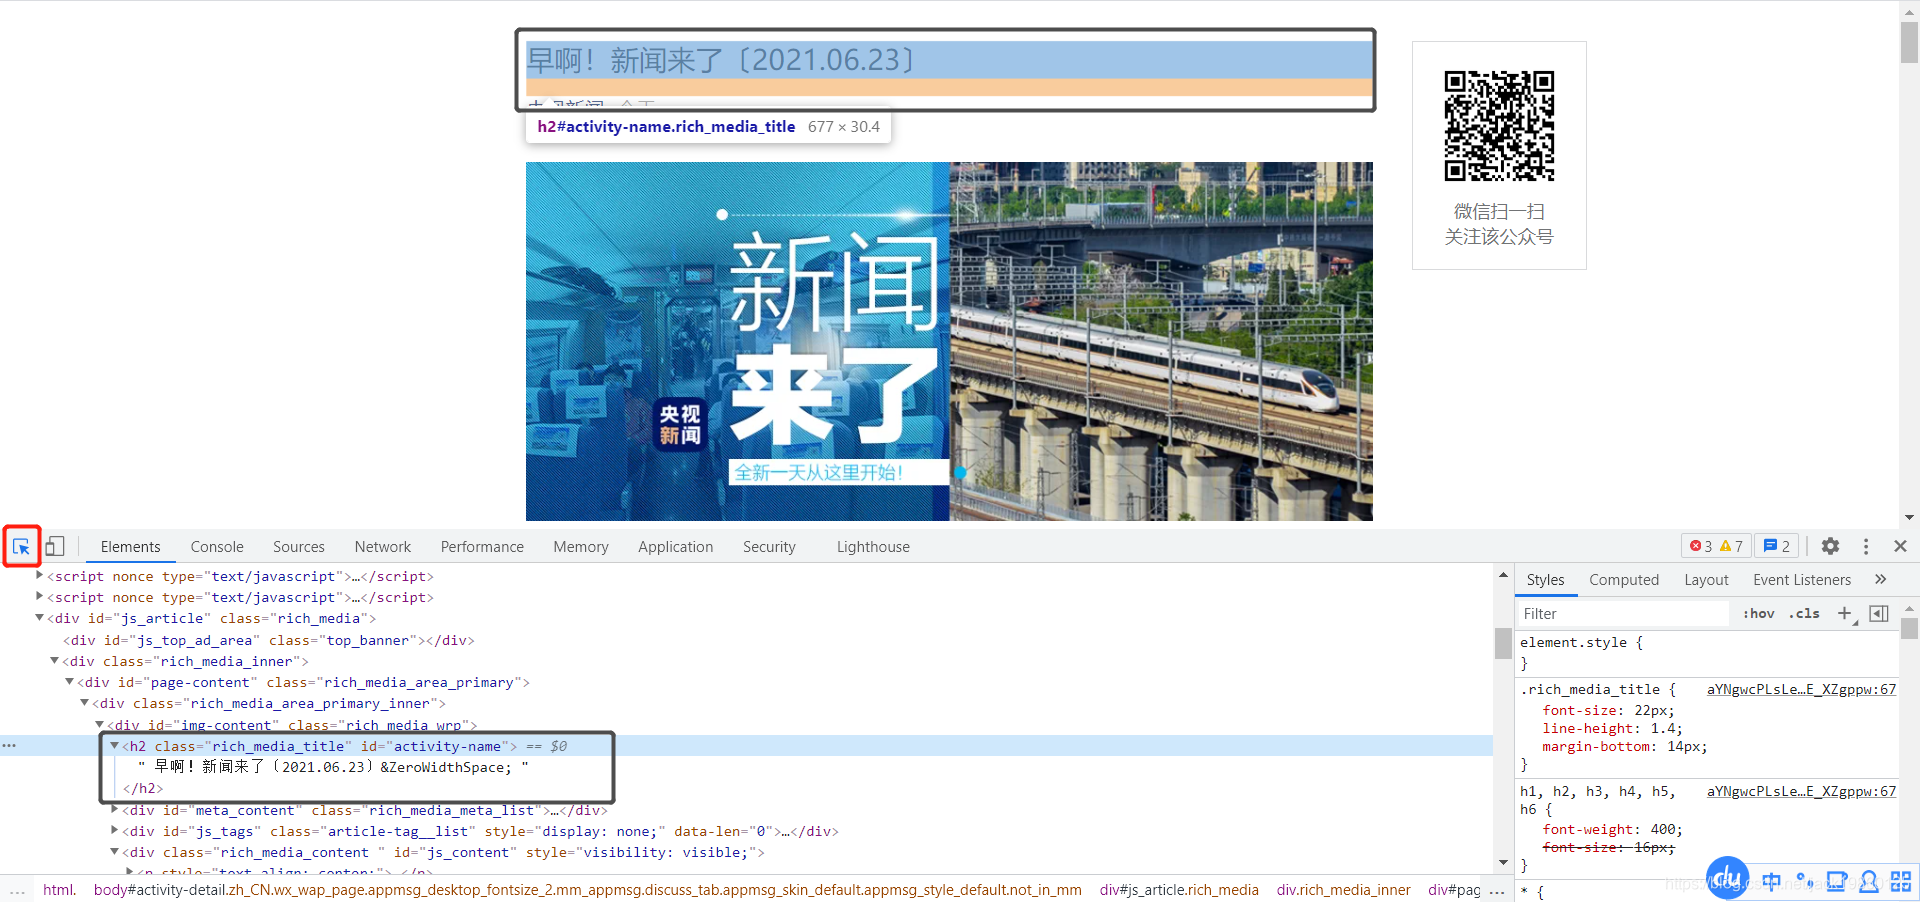This screenshot has height=902, width=1920.
Task: Open the Memory tab
Action: [581, 547]
